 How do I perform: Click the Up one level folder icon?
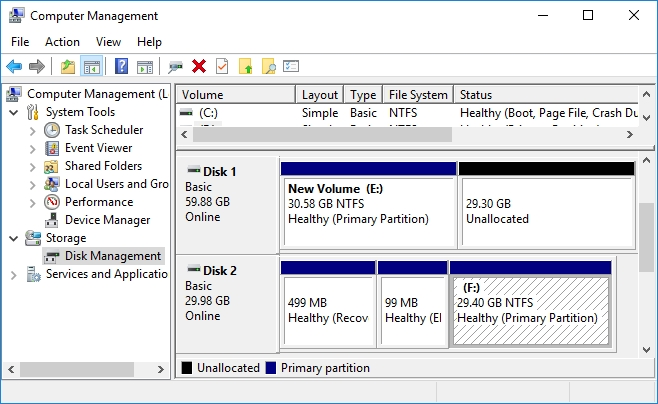68,66
